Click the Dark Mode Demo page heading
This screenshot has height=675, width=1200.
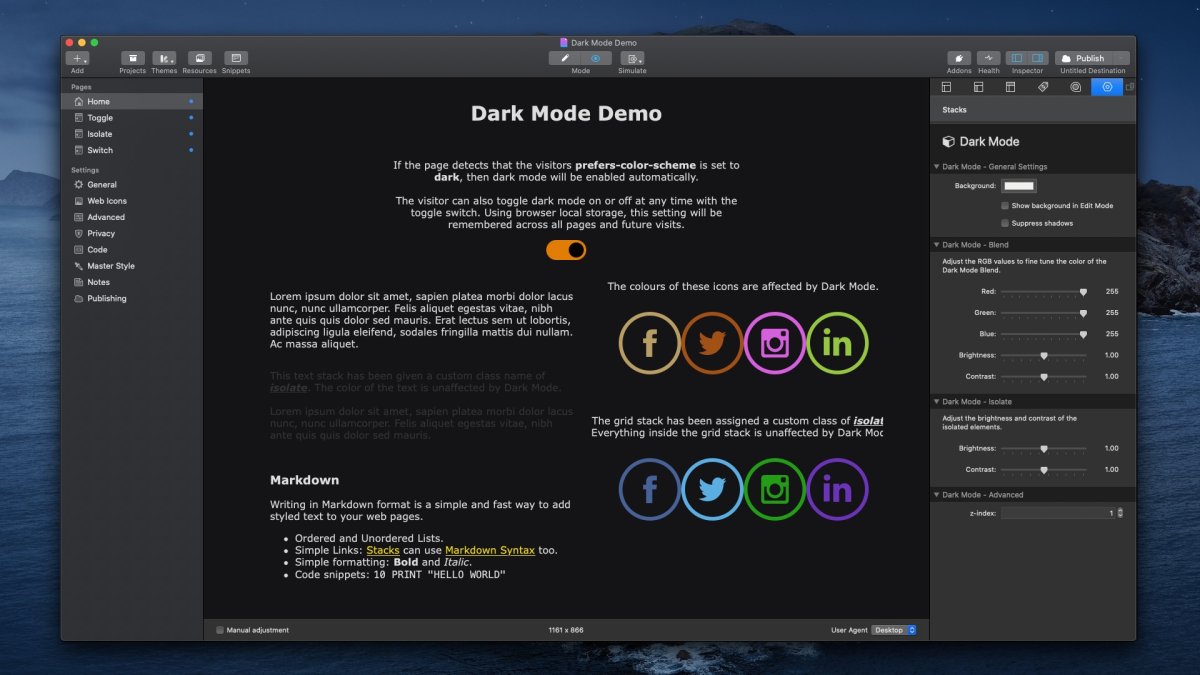566,113
